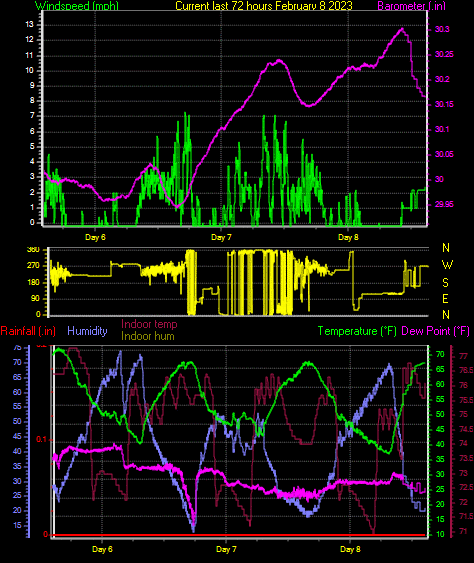Image resolution: width=474 pixels, height=563 pixels.
Task: Click the 30.3 barometer axis value
Action: (x=442, y=29)
